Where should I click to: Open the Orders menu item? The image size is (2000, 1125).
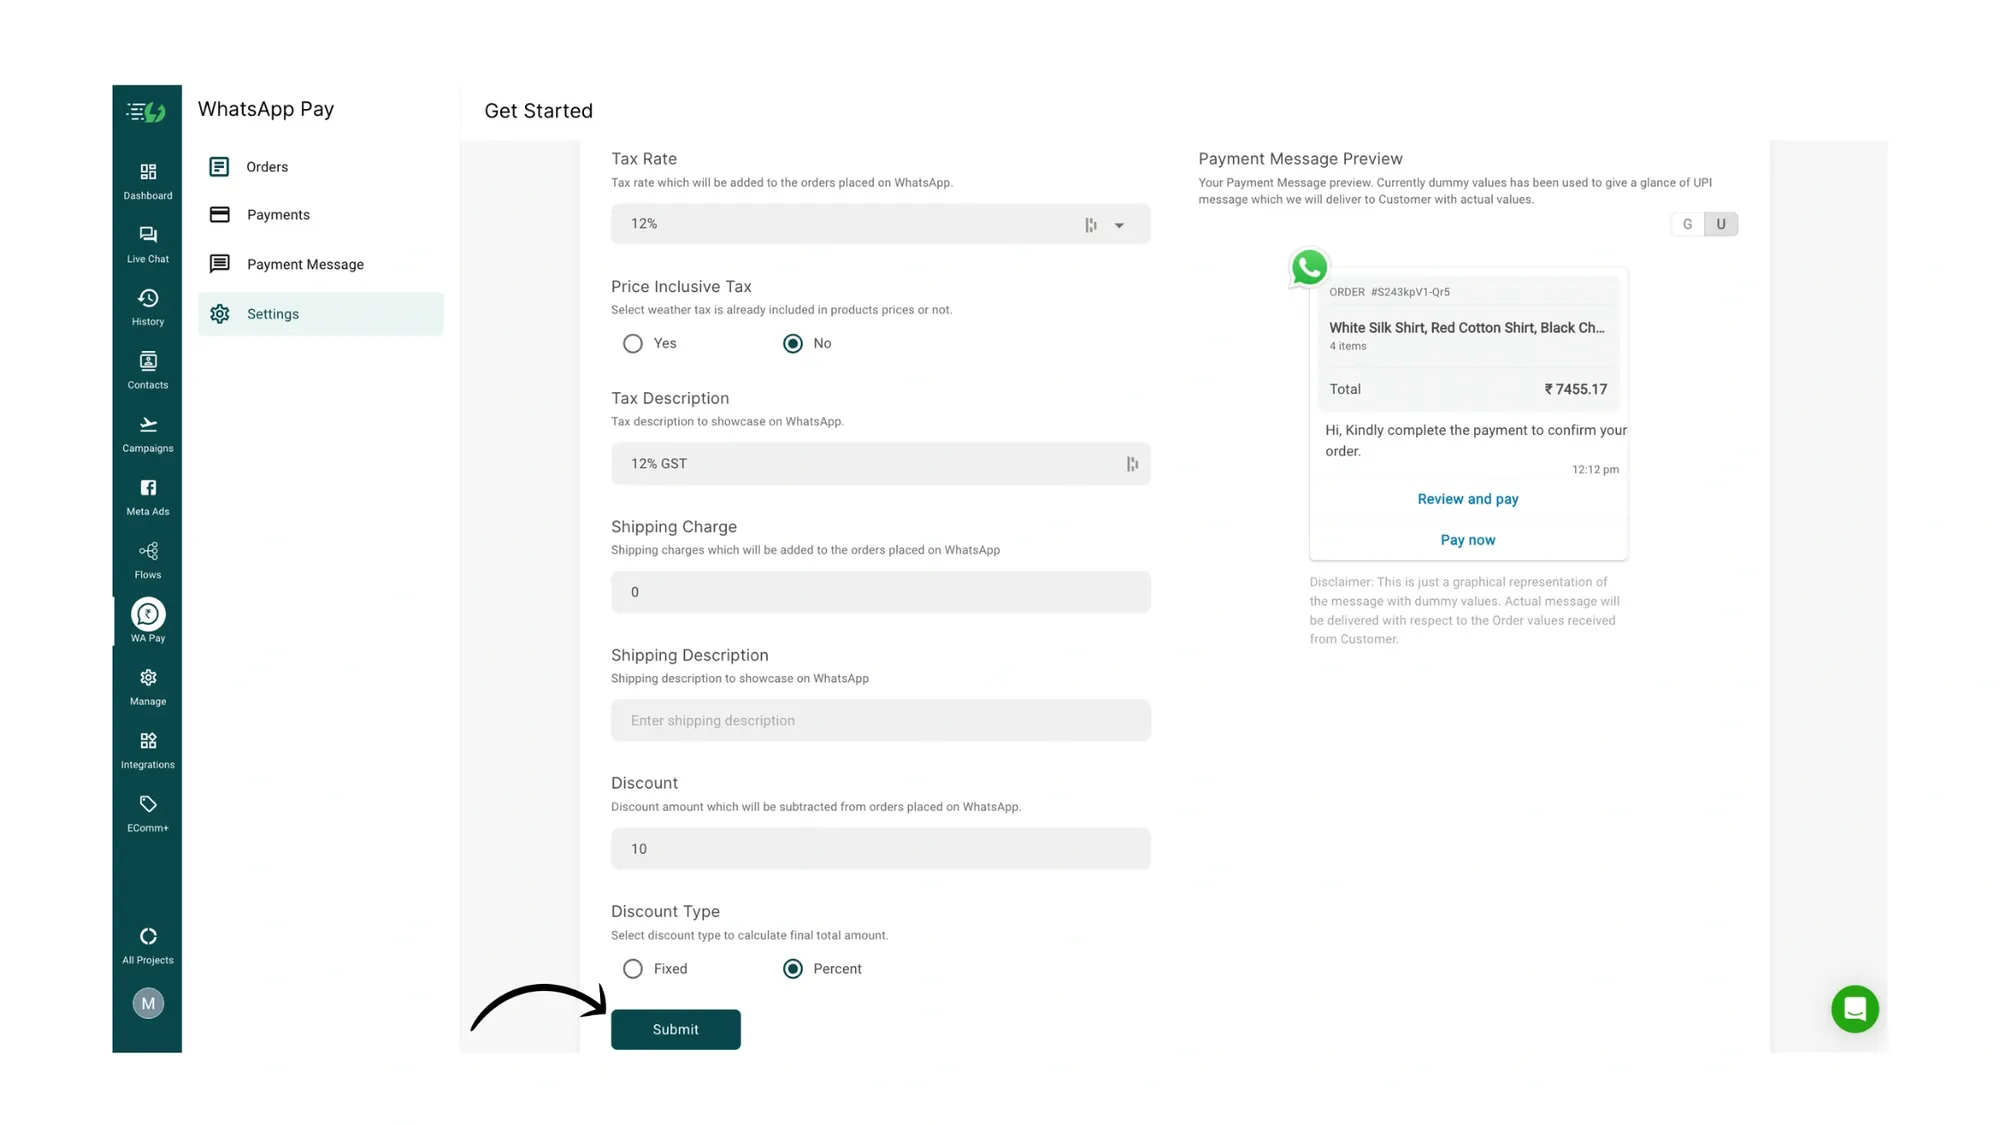[x=267, y=166]
